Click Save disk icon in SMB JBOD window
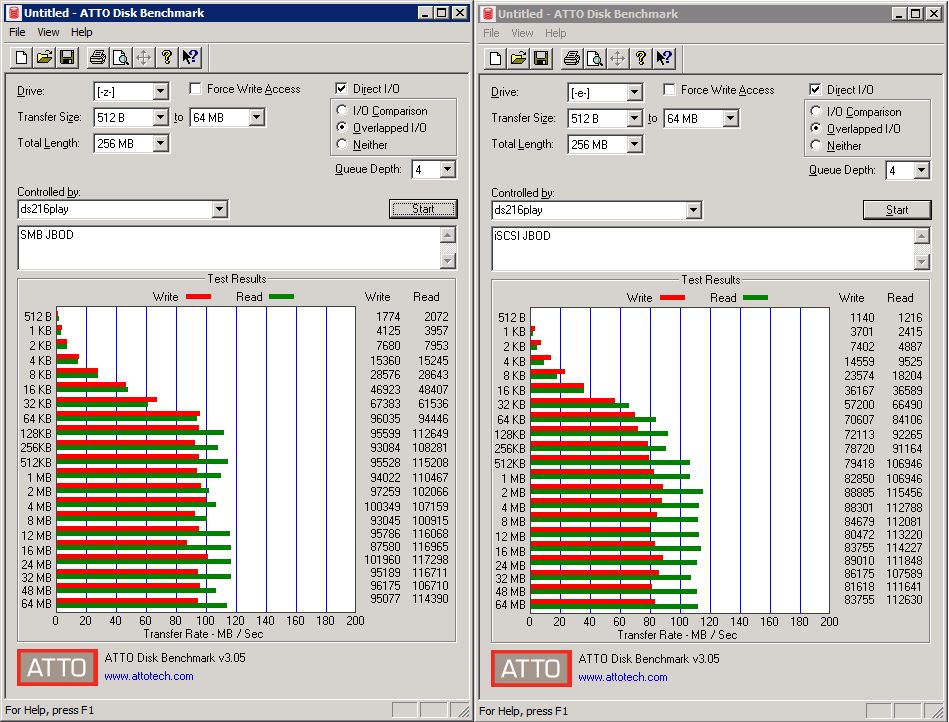This screenshot has width=949, height=722. coord(67,57)
